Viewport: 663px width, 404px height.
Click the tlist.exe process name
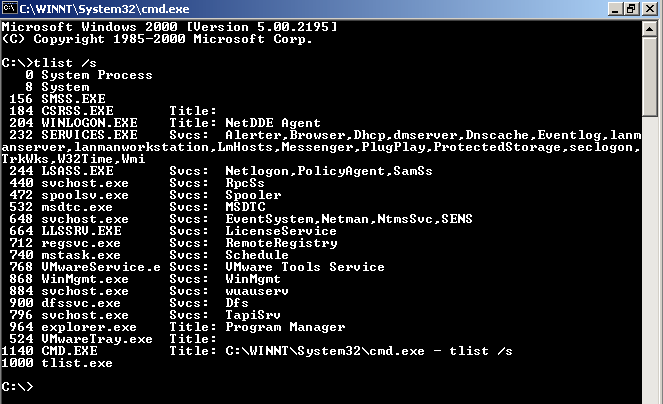(77, 363)
